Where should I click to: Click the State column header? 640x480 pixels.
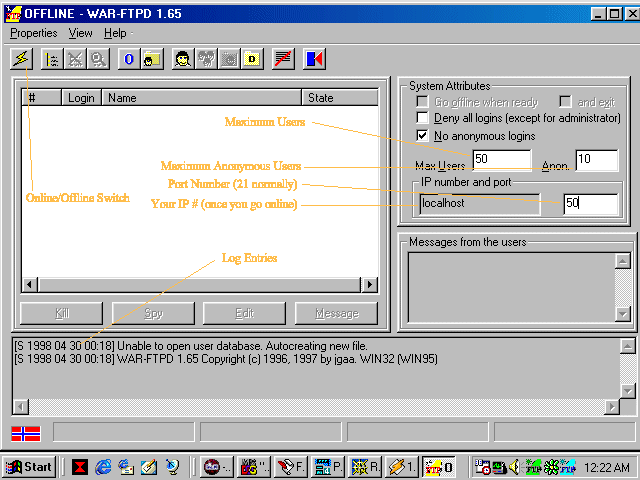tap(340, 98)
